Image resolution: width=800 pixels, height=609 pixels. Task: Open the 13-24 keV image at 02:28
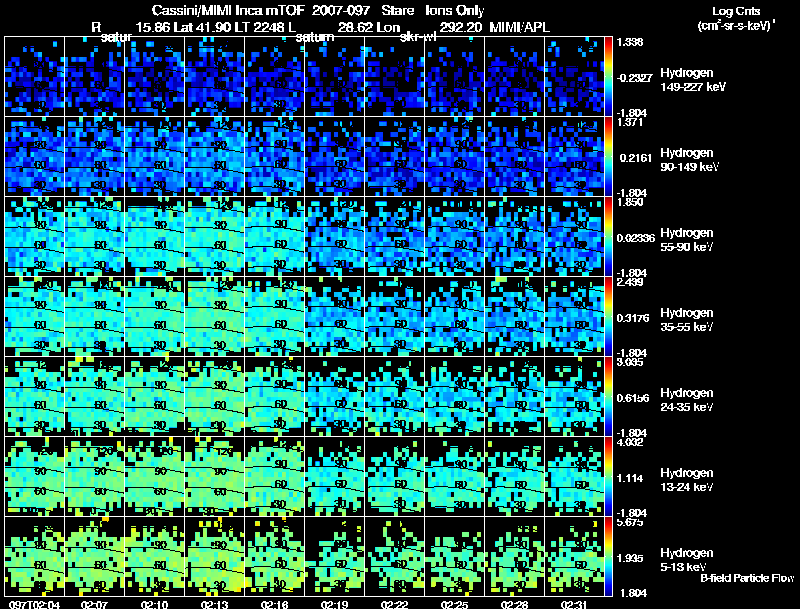point(514,477)
